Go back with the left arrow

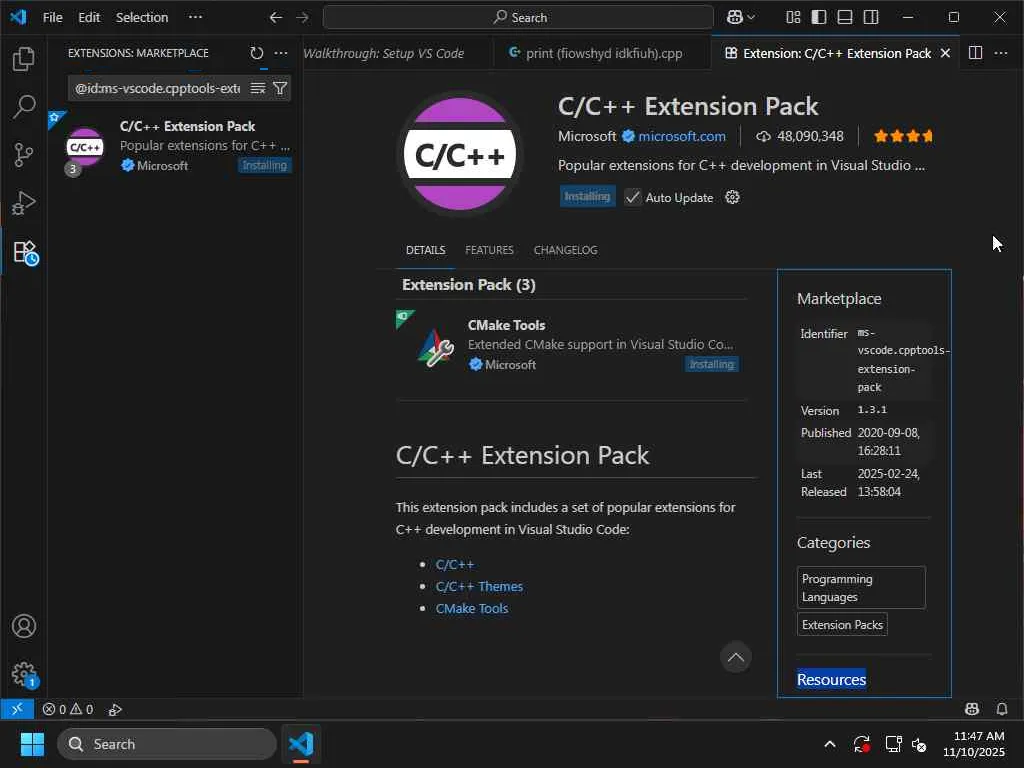(276, 18)
